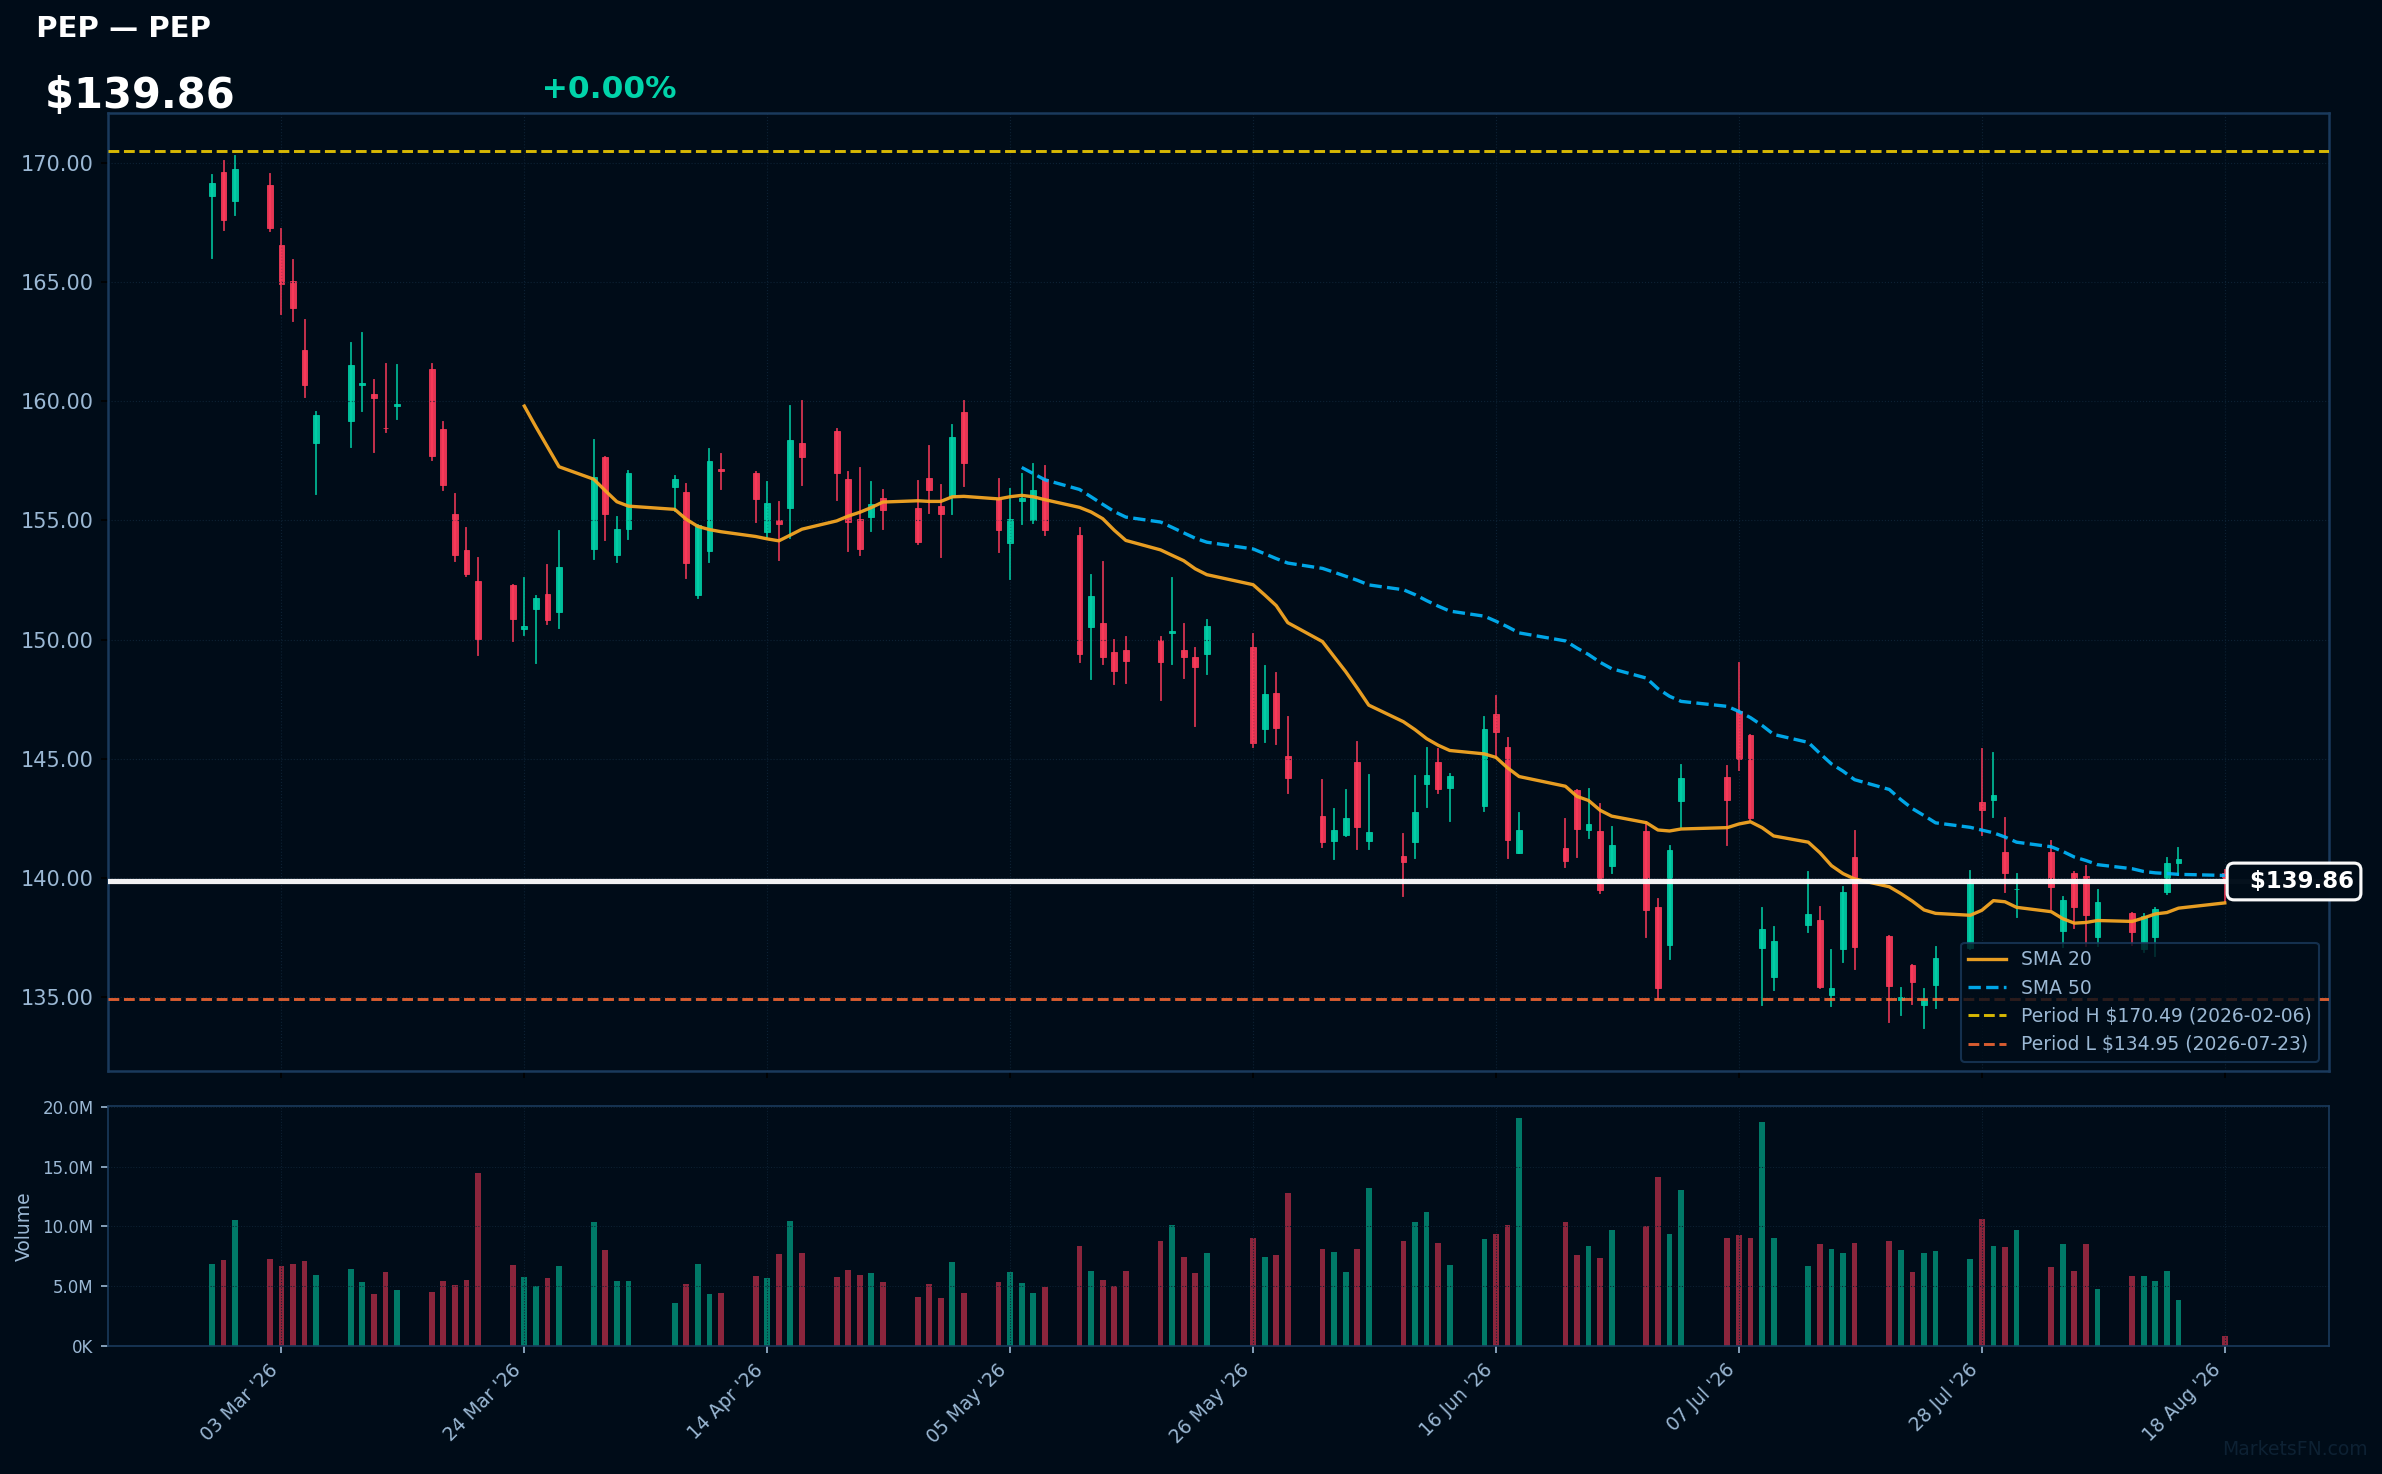Select the "26 May '26" date label
This screenshot has height=1474, width=2382.
(1209, 1402)
